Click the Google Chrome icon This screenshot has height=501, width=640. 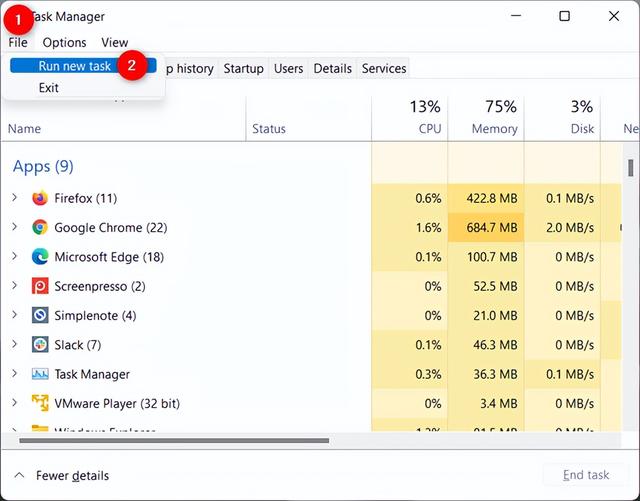click(40, 227)
